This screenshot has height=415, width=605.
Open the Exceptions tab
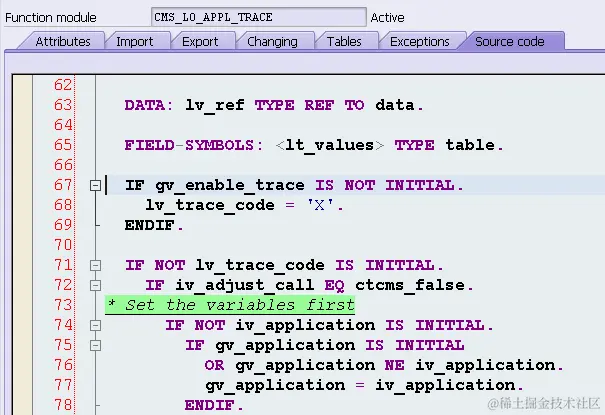click(419, 41)
